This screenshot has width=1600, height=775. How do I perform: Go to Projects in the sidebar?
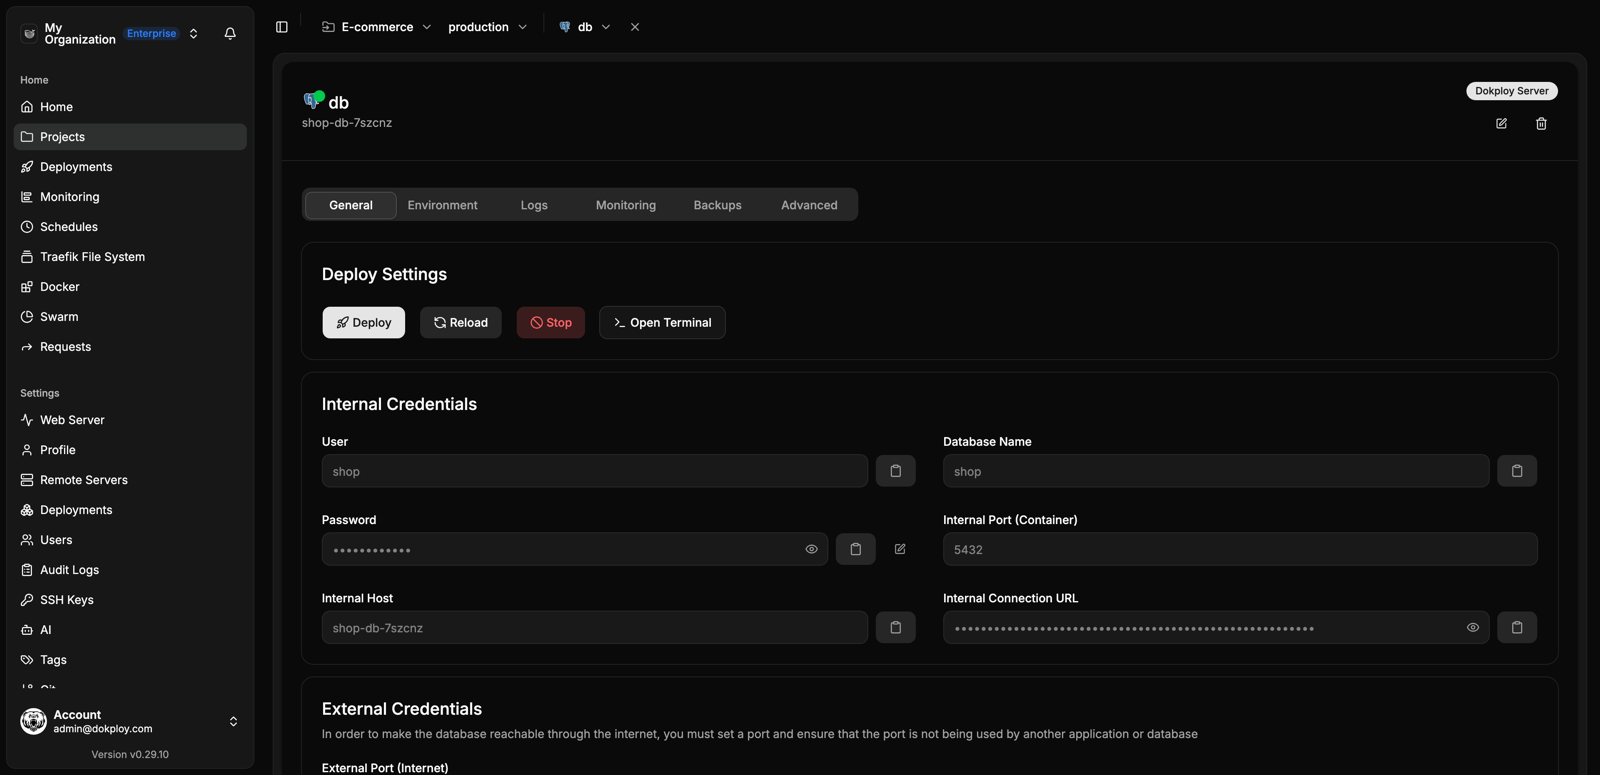coord(130,137)
